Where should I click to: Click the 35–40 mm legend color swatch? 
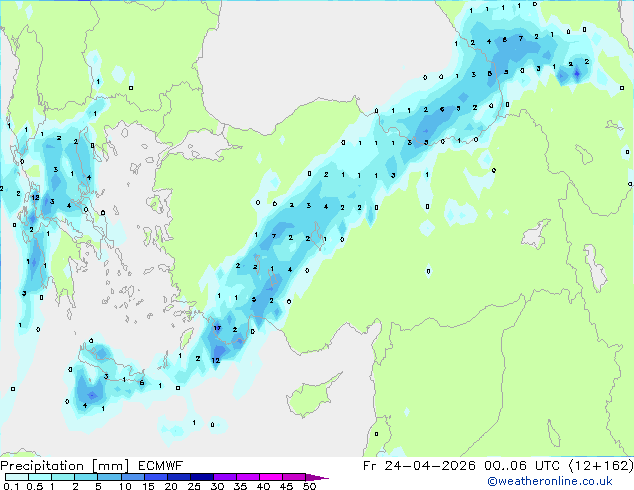pos(248,477)
